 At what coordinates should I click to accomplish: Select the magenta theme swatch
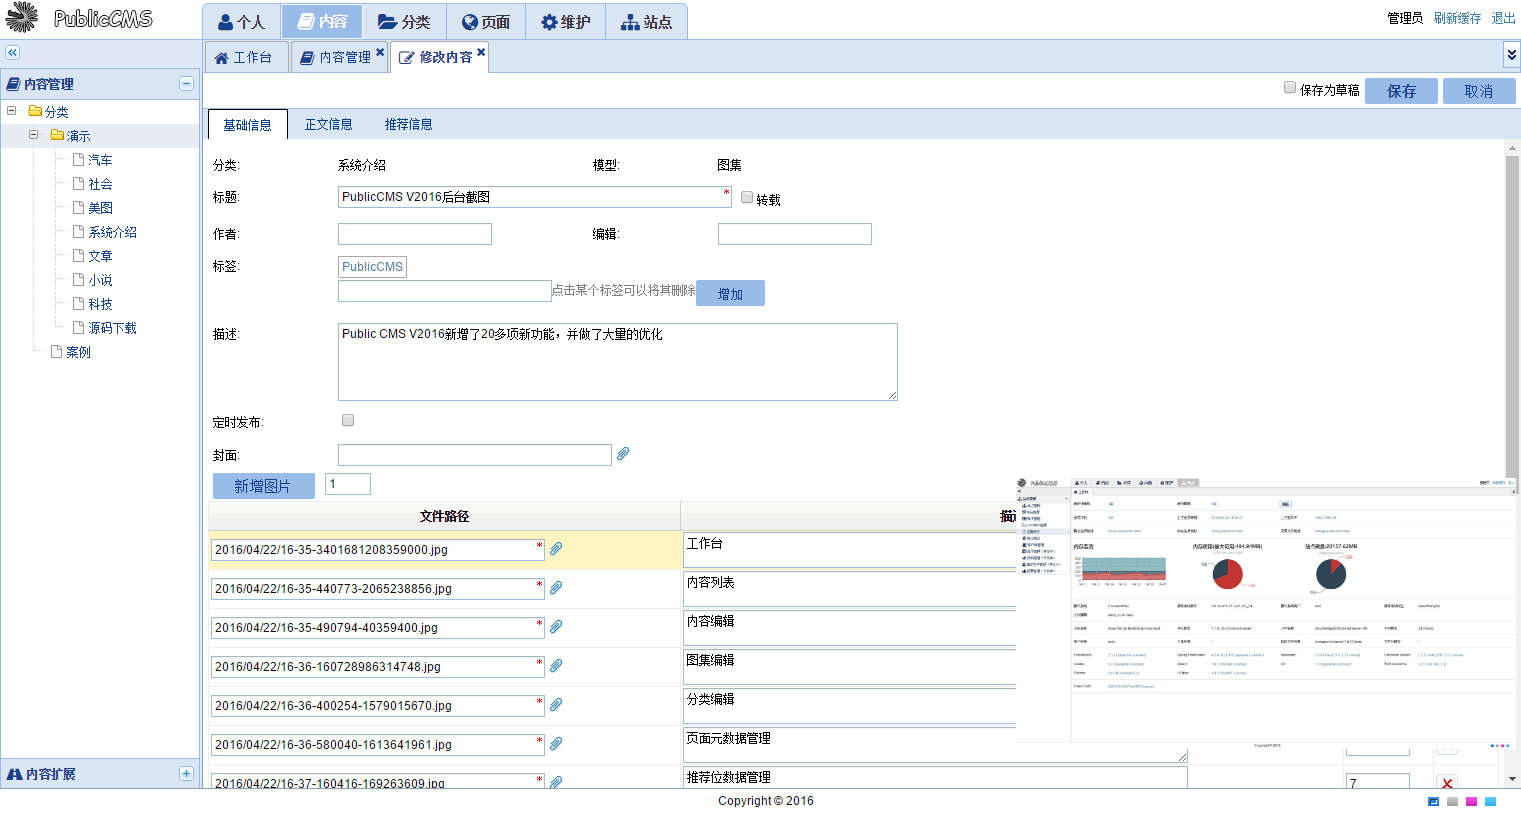point(1471,801)
